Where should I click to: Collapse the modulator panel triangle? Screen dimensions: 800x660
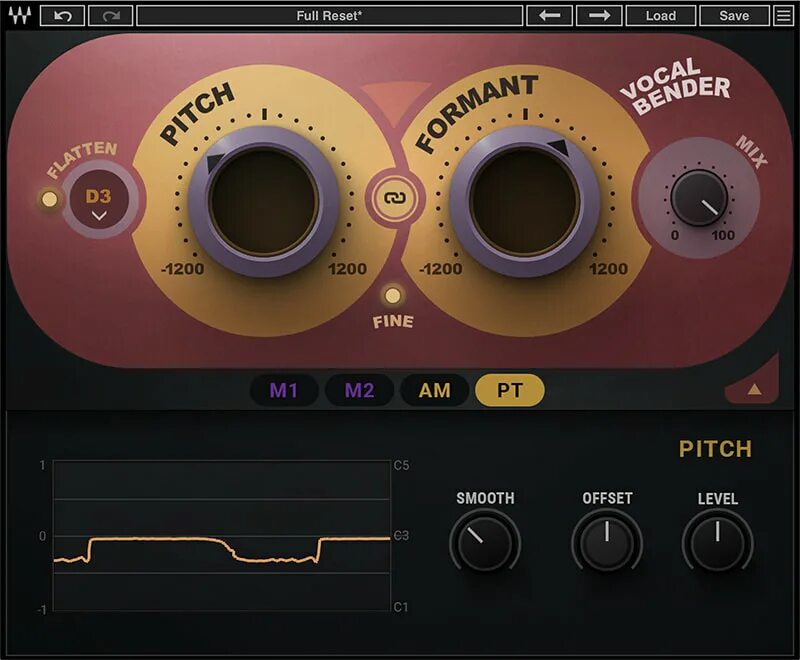pos(755,390)
